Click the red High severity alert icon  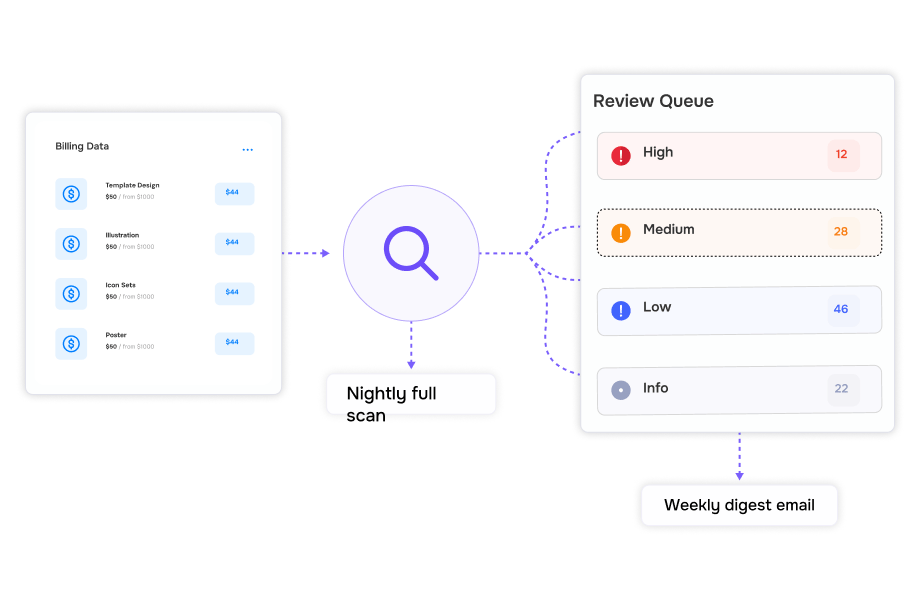[621, 155]
